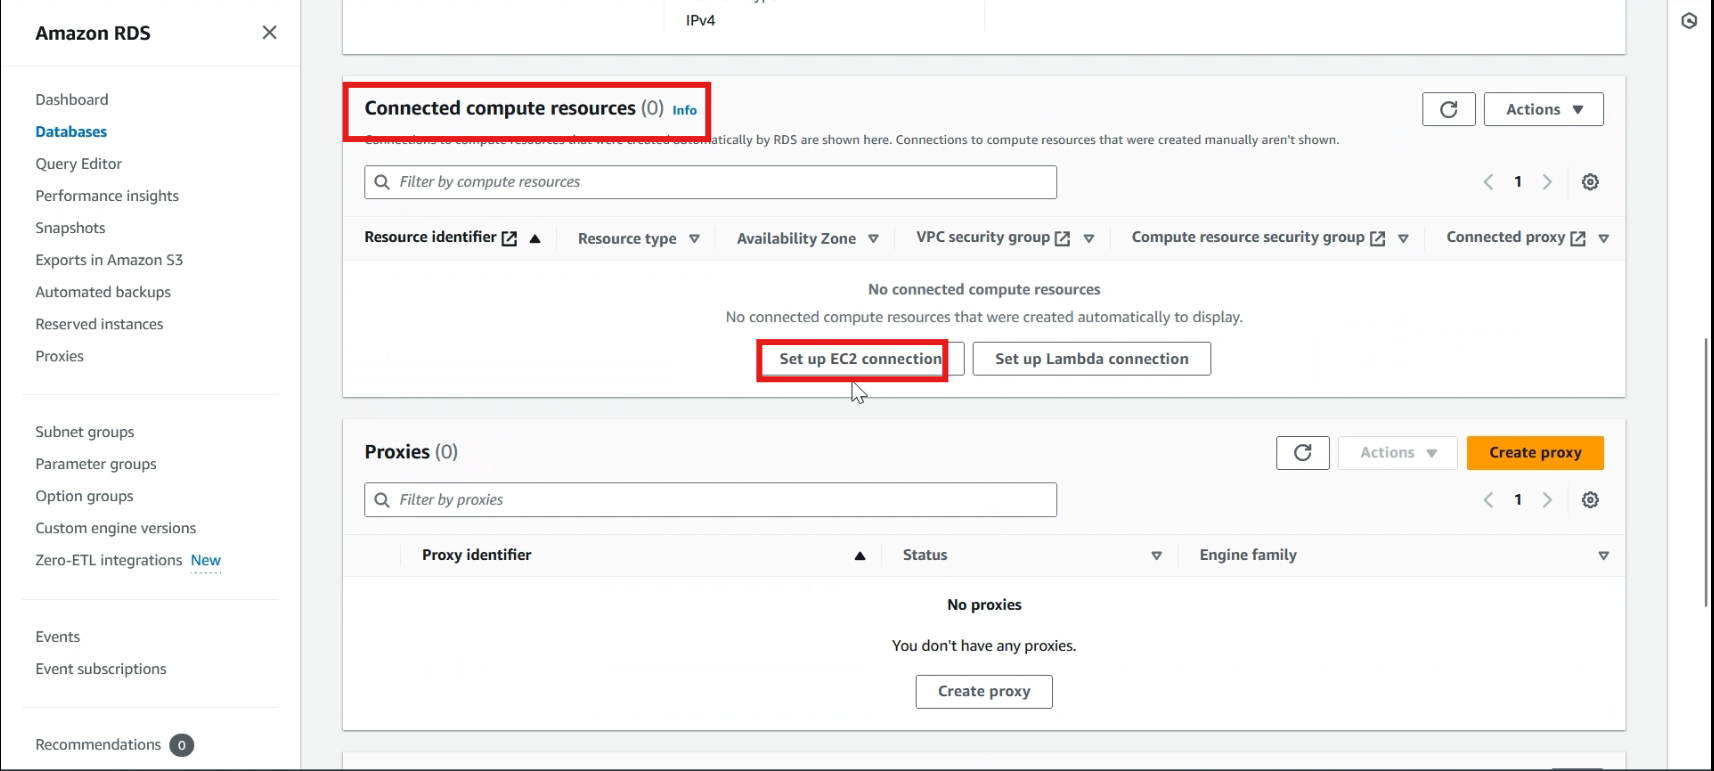Open Option groups page
This screenshot has height=771, width=1714.
(84, 495)
